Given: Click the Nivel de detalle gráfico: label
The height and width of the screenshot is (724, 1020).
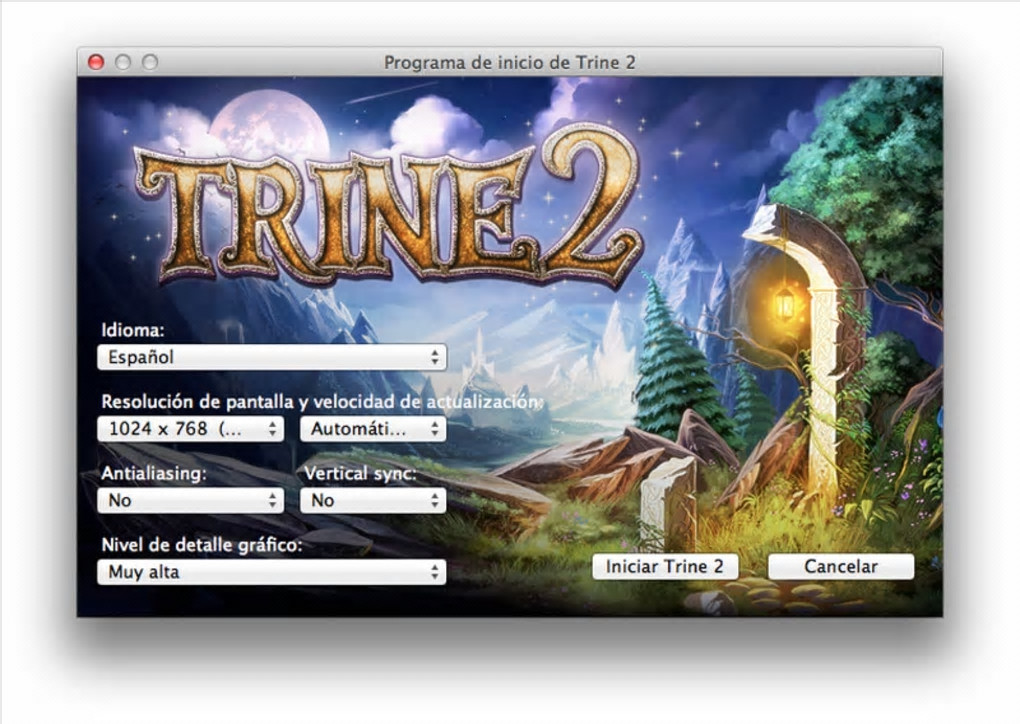Looking at the screenshot, I should click(x=202, y=544).
